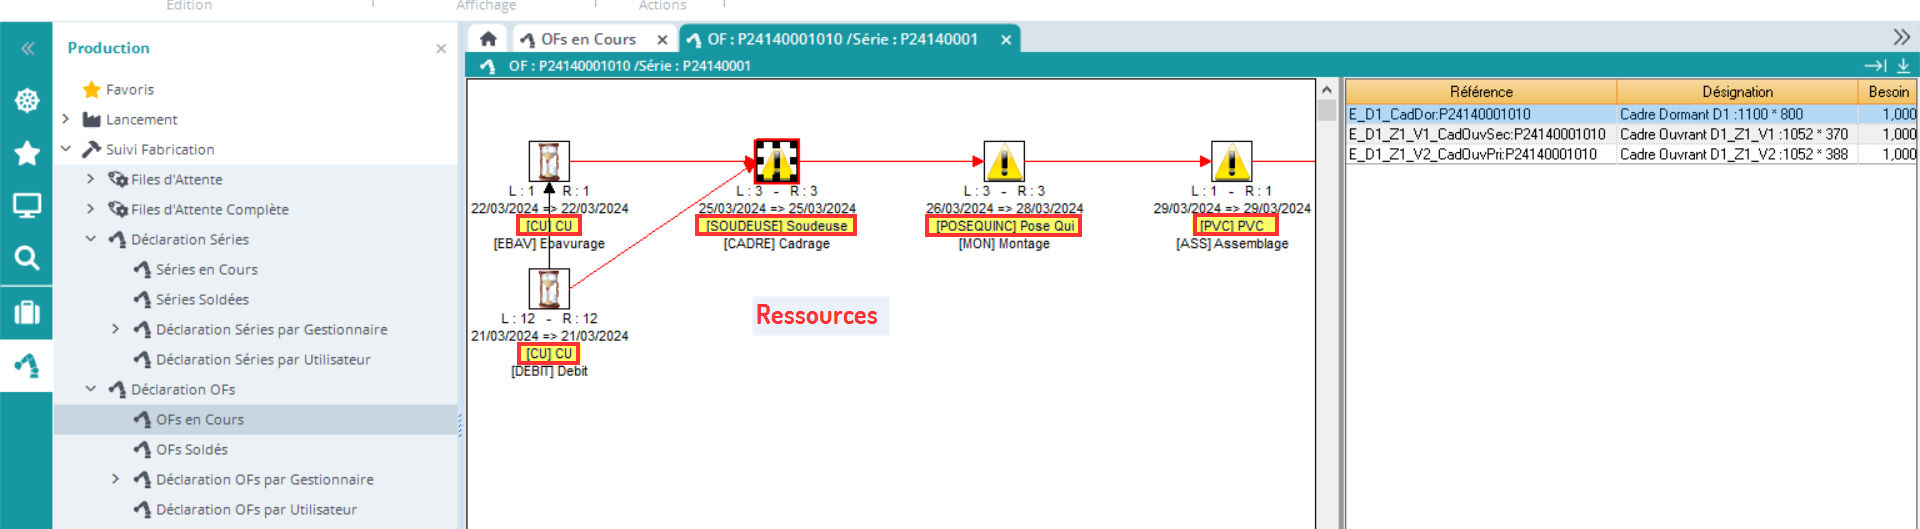Screen dimensions: 1920x529
Task: Open Séries Soldées in the tree
Action: (x=202, y=299)
